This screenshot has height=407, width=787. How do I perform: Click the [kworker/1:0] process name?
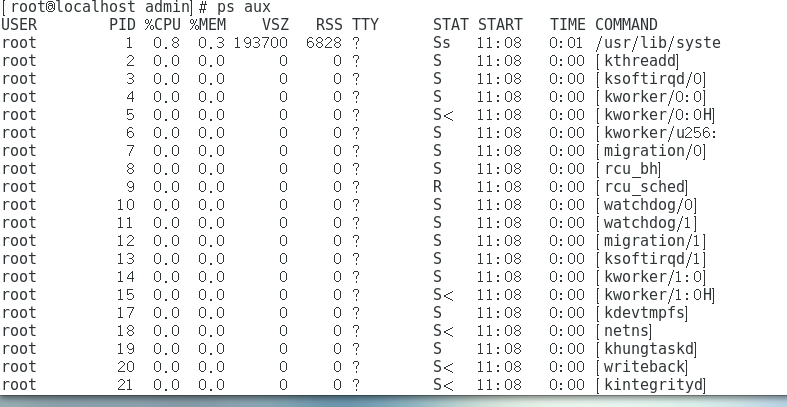[651, 277]
